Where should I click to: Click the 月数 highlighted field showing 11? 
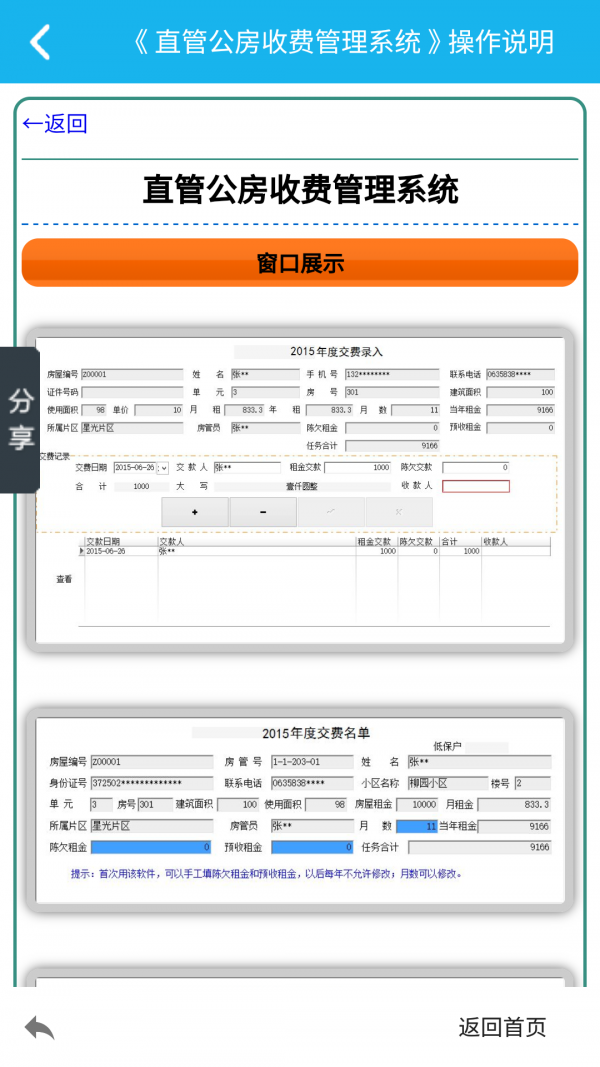click(x=416, y=827)
